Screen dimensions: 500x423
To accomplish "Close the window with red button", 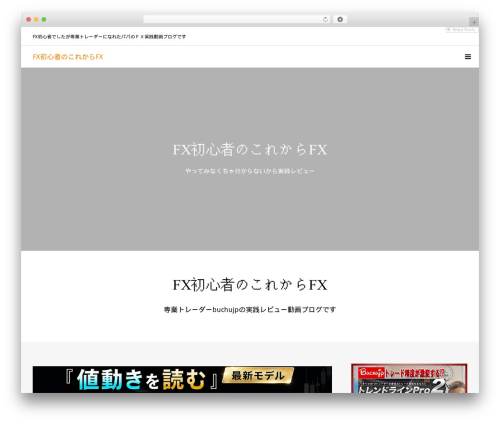I will click(x=29, y=20).
